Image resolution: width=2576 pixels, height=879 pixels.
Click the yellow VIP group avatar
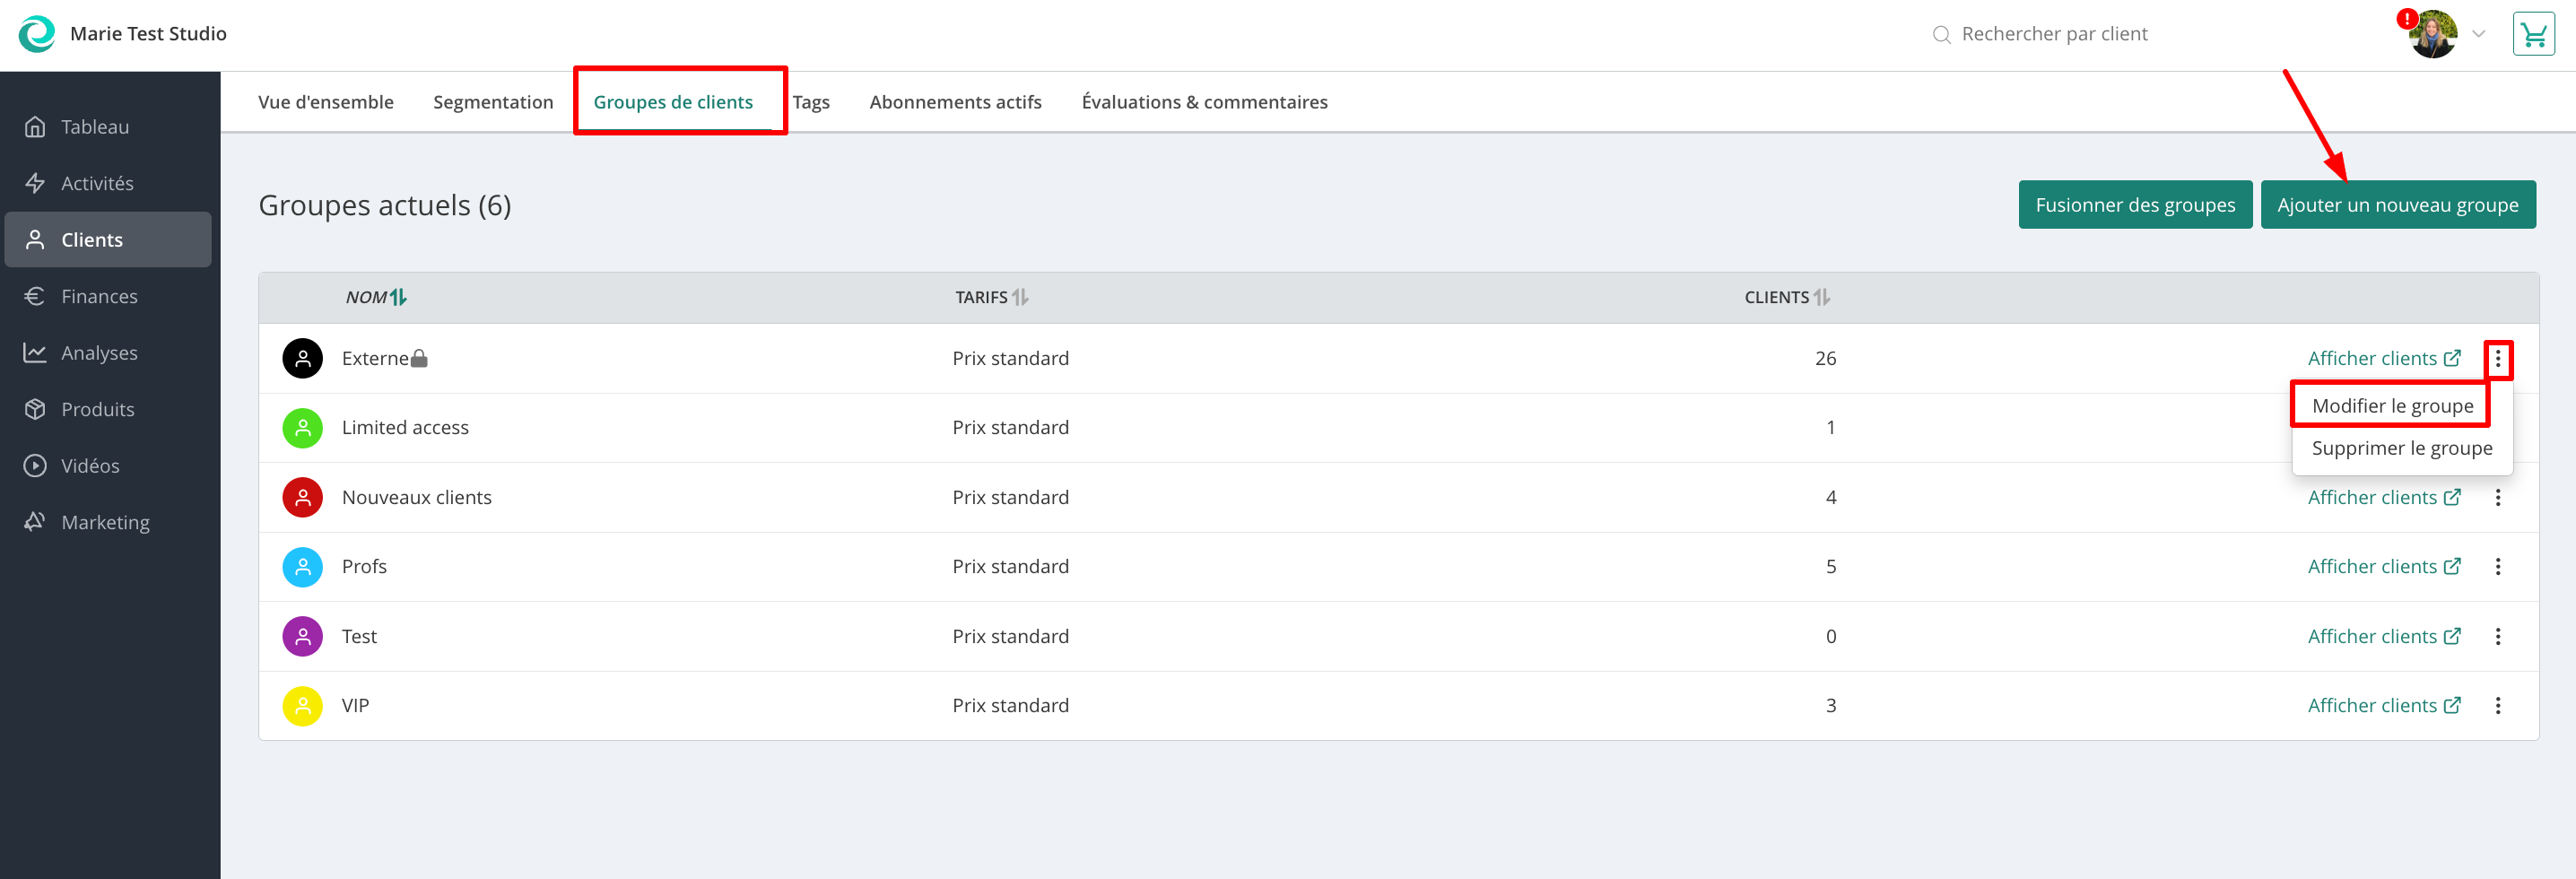[302, 706]
